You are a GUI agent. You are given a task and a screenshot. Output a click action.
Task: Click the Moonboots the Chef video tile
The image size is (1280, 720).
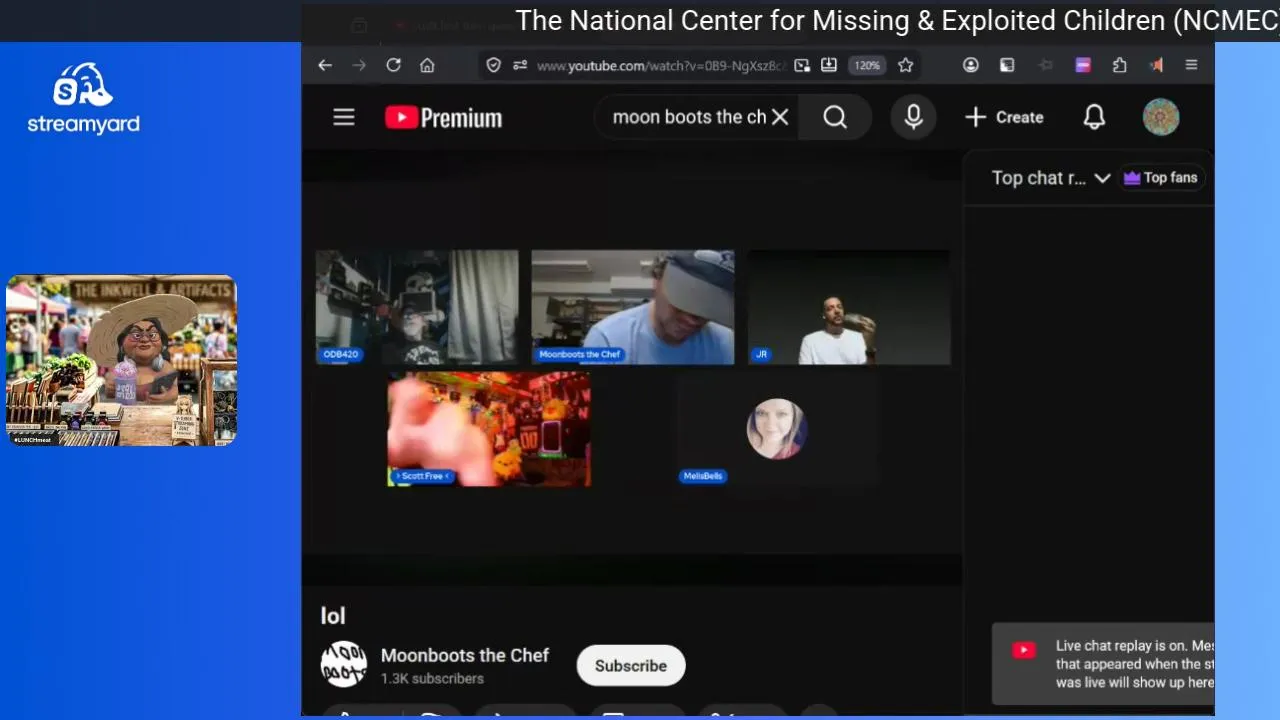click(633, 307)
